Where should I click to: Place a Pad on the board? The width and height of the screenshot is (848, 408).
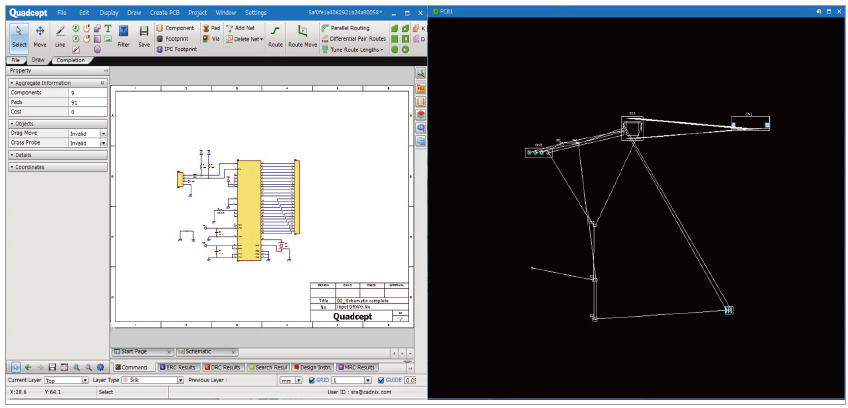211,28
